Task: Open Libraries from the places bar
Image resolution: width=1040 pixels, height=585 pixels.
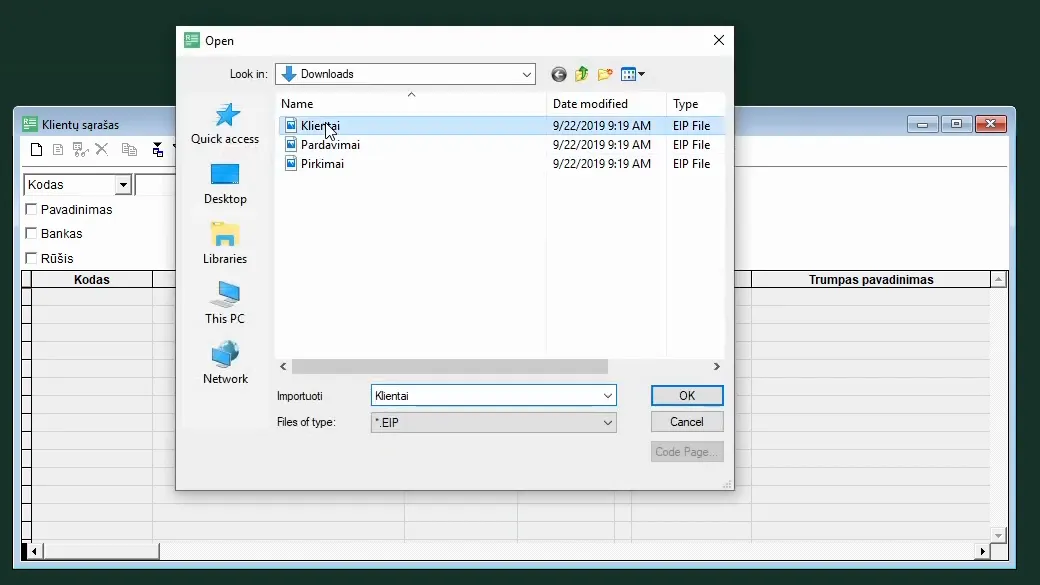Action: click(225, 244)
